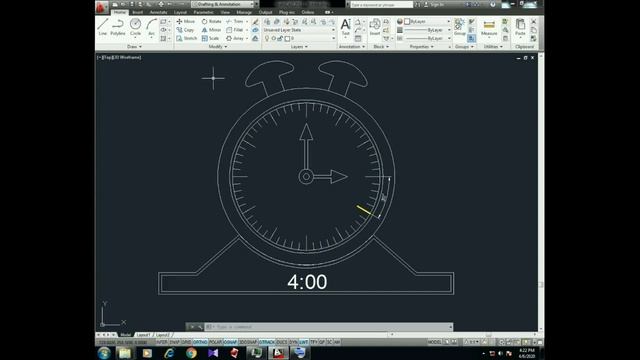This screenshot has width=640, height=360.
Task: Click the object color swatch in Properties
Action: tap(407, 21)
